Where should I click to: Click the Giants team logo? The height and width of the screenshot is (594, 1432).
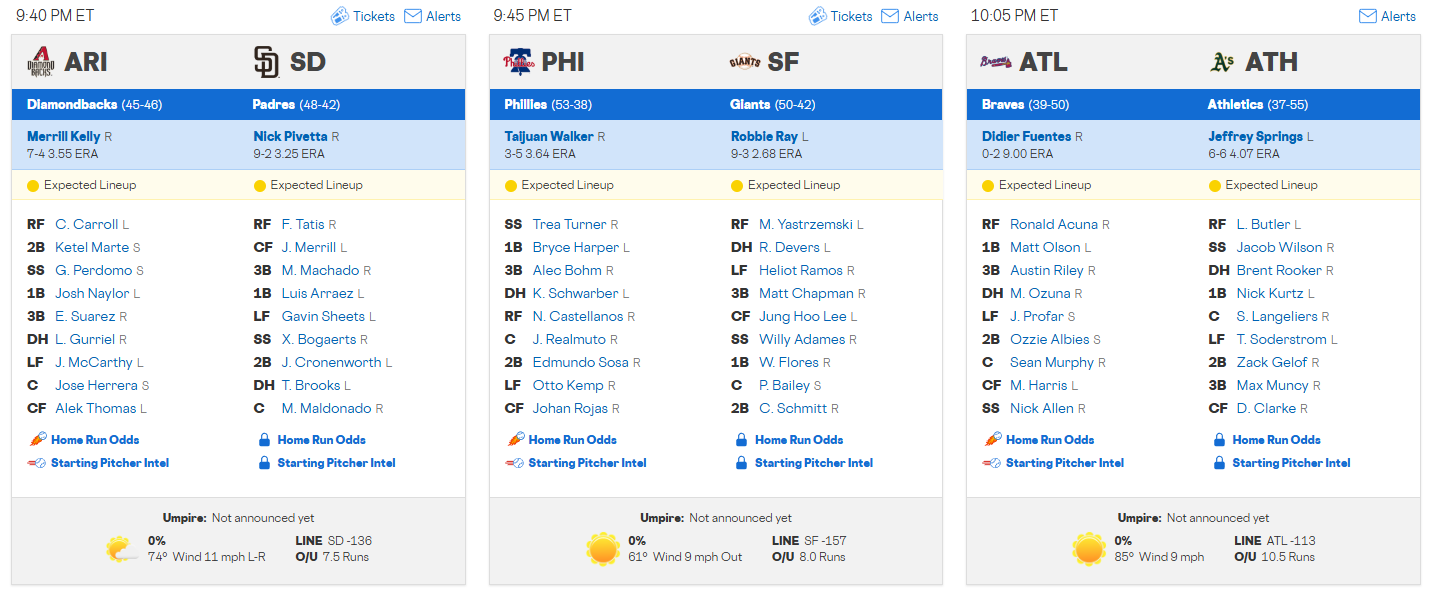coord(745,63)
